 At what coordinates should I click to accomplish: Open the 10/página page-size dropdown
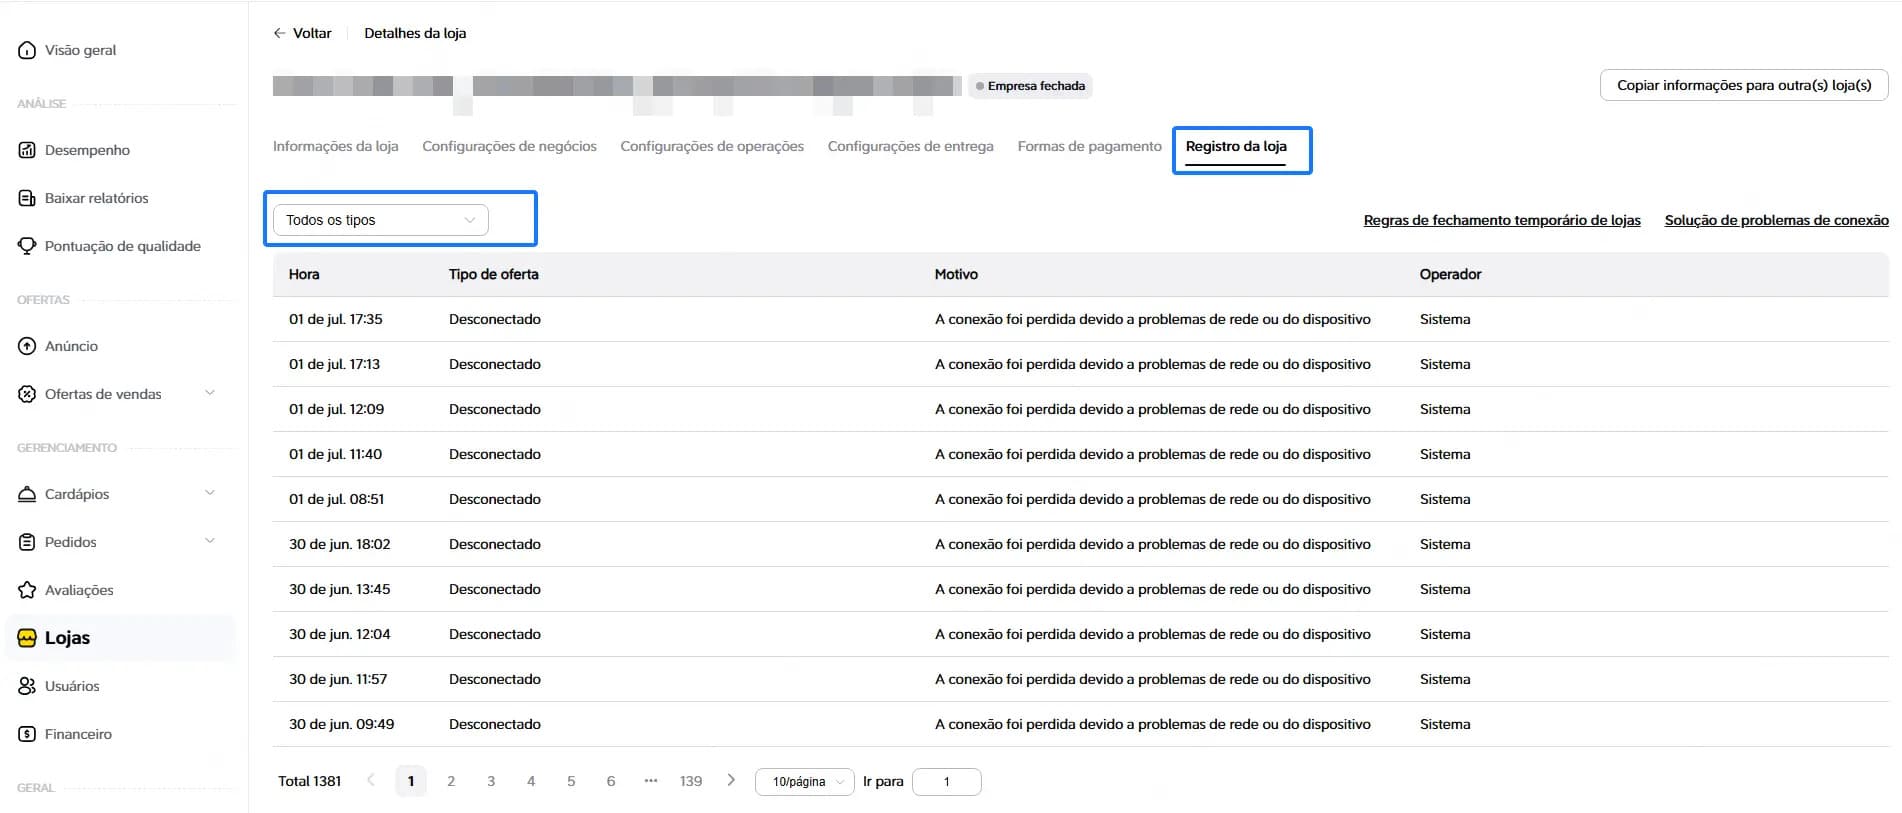pyautogui.click(x=805, y=781)
